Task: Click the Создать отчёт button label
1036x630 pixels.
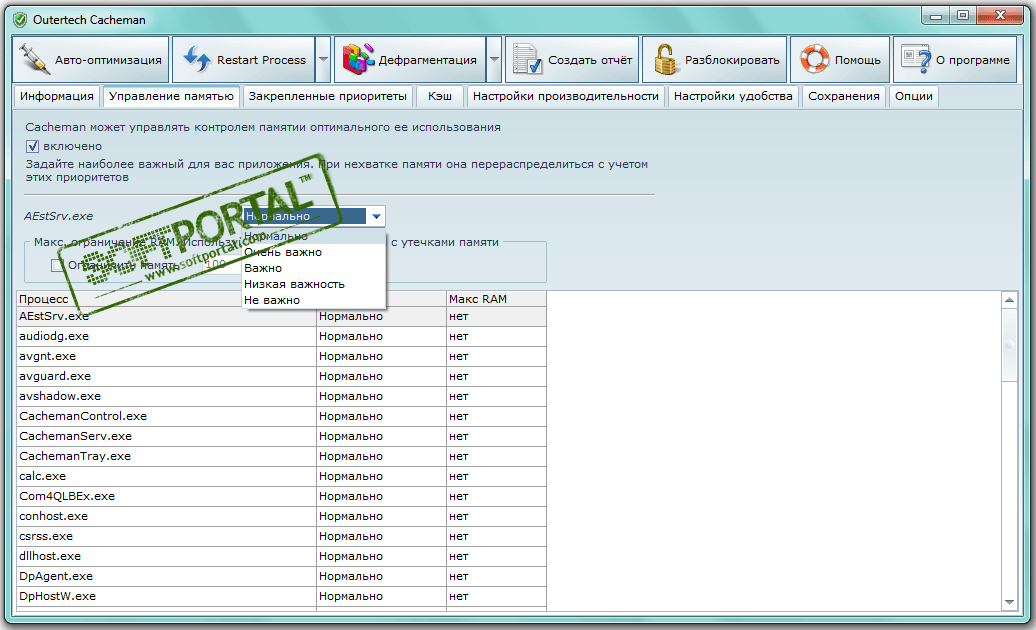Action: pos(590,60)
